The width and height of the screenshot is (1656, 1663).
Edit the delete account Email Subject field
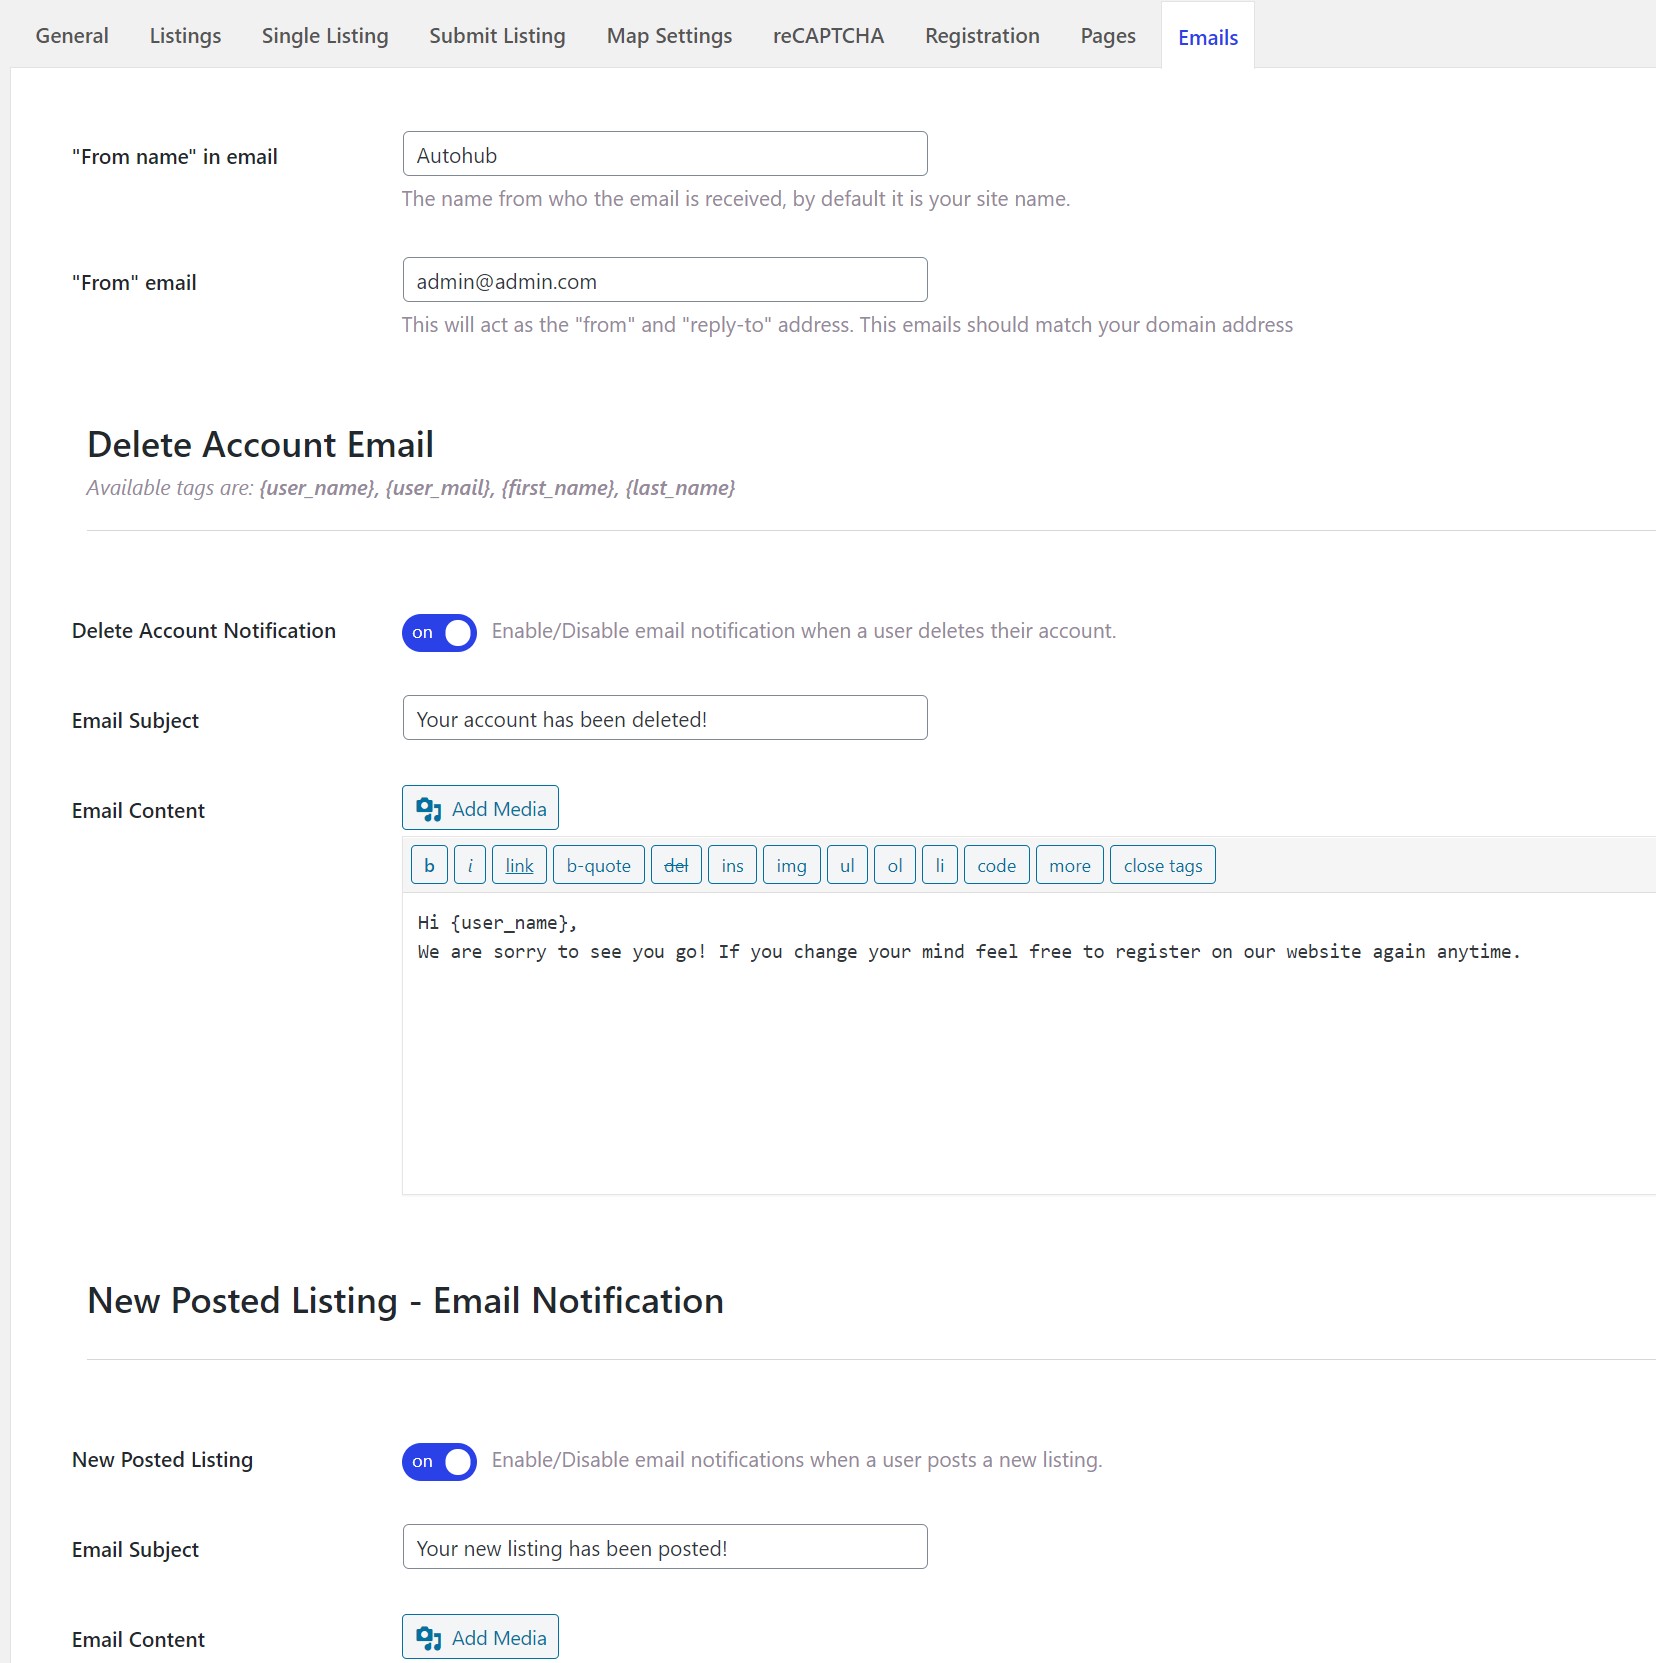[x=665, y=718]
